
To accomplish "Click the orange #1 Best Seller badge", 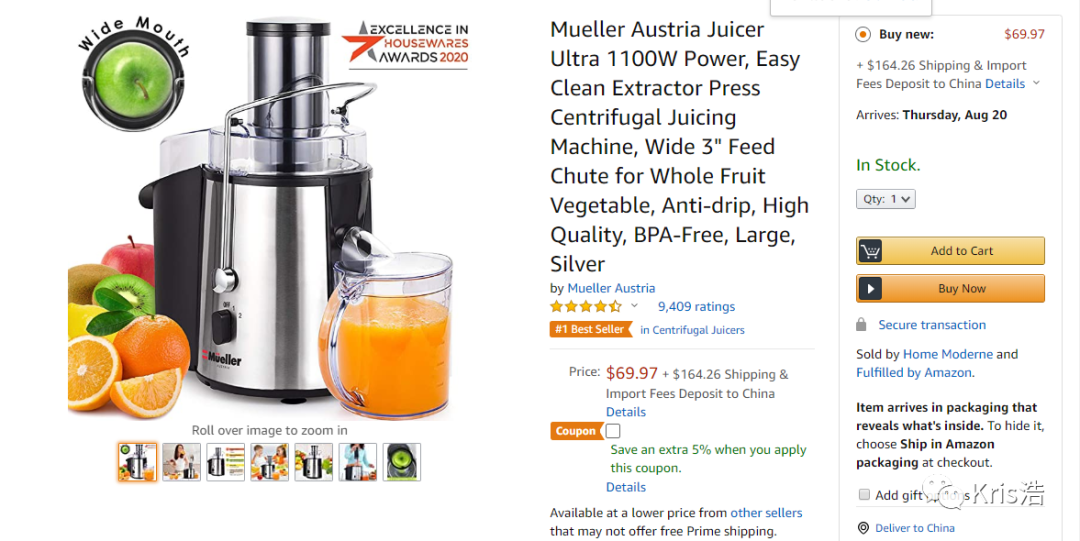I will pyautogui.click(x=590, y=329).
